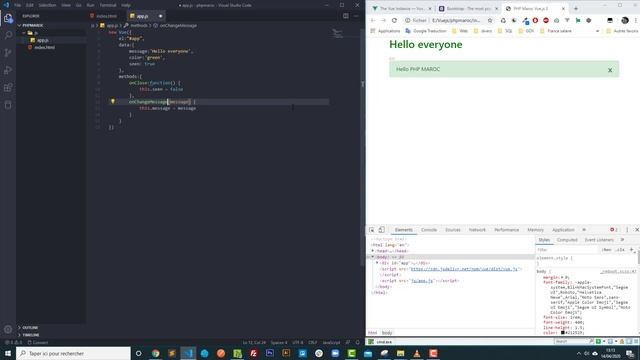Screen dimensions: 640x360
Task: Click the body breadcrumb at DevTools bottom
Action: 387,333
